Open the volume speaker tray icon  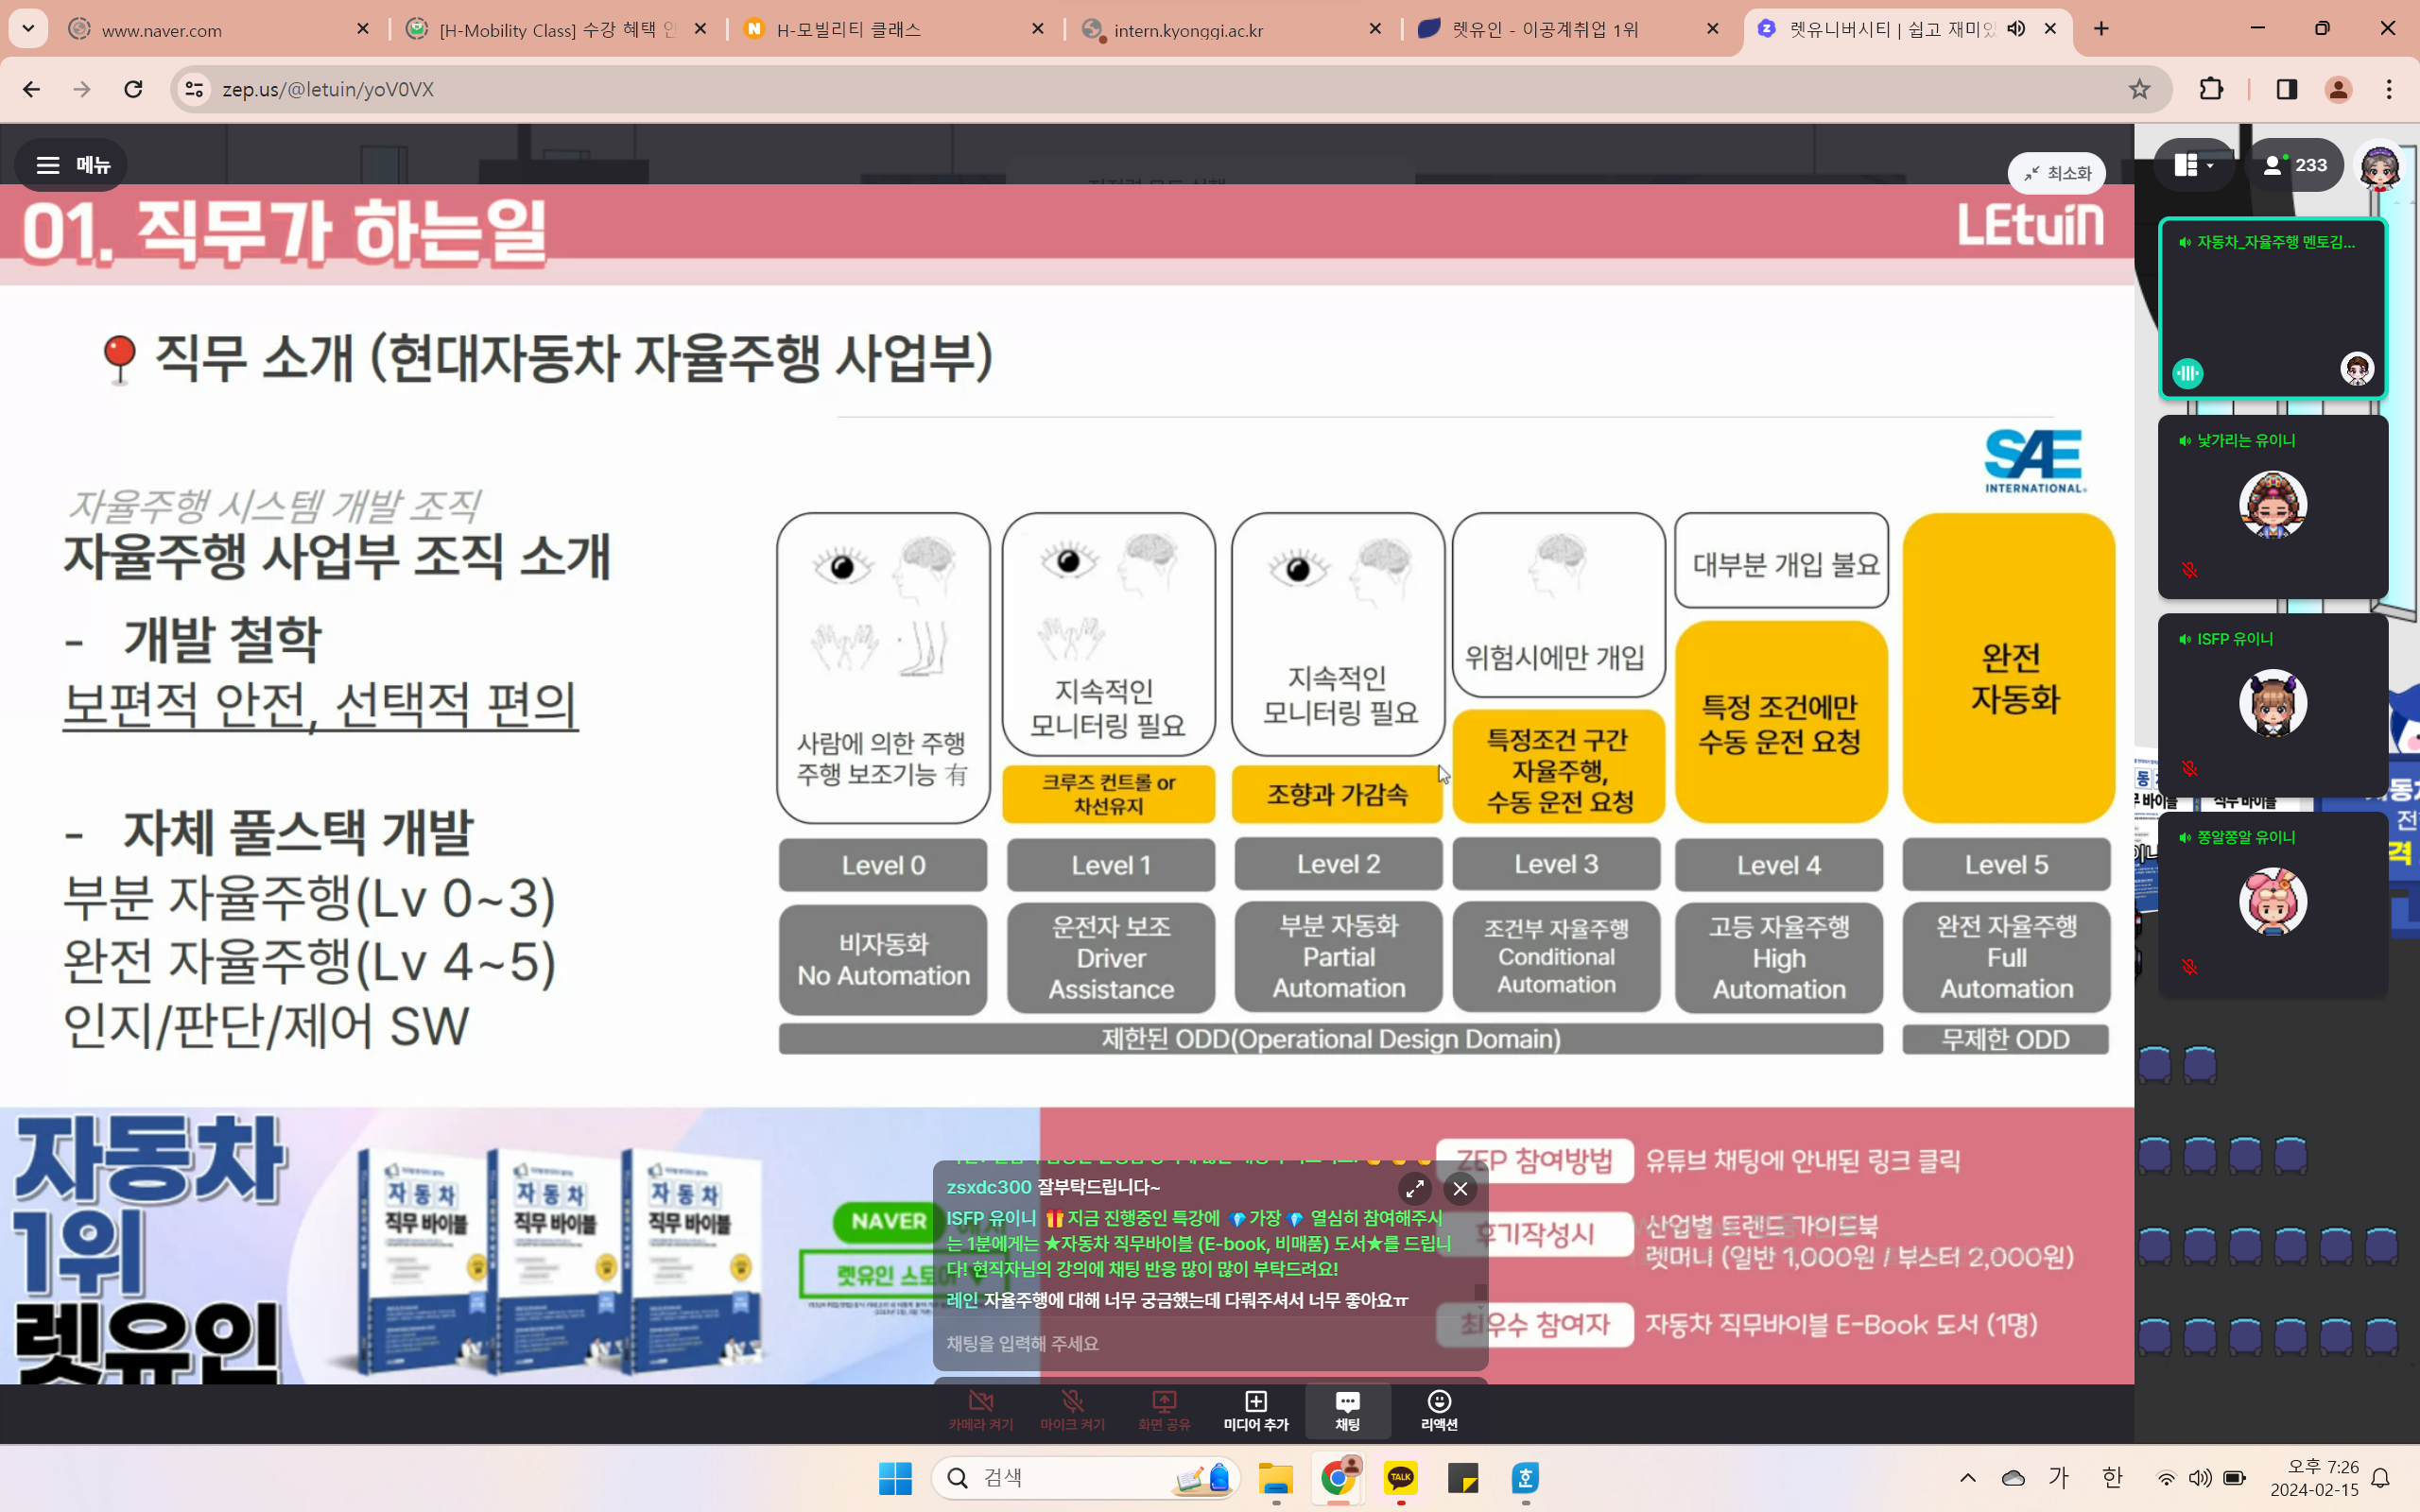click(2200, 1478)
